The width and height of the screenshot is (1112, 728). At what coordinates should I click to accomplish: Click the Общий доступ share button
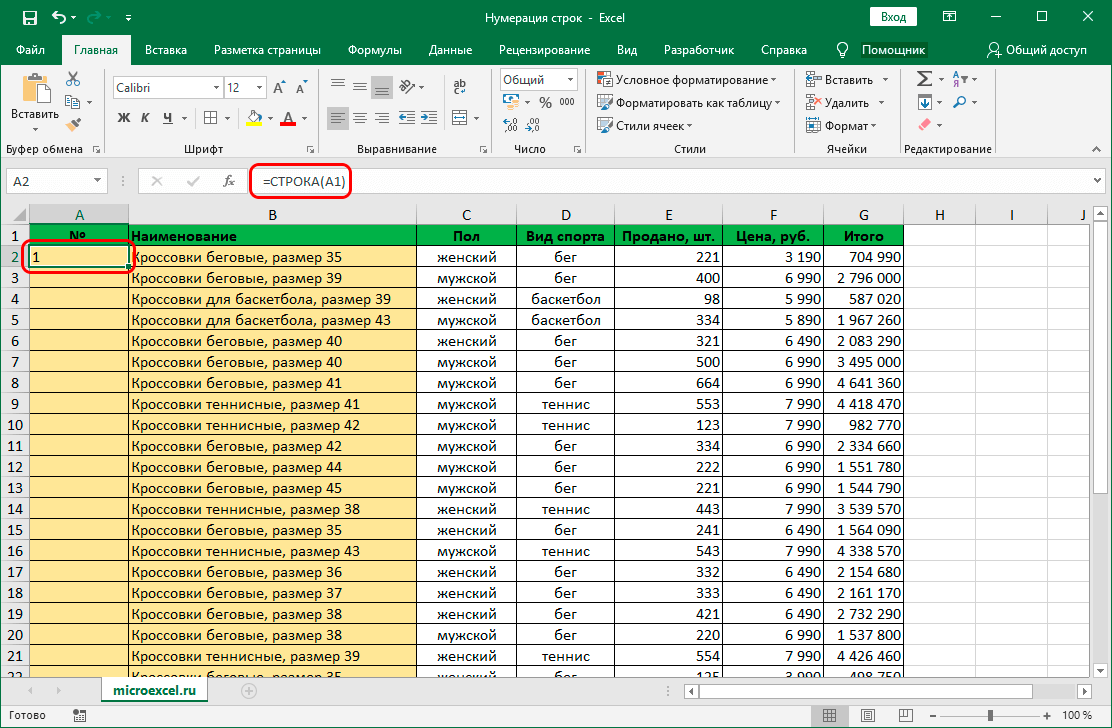click(1036, 50)
